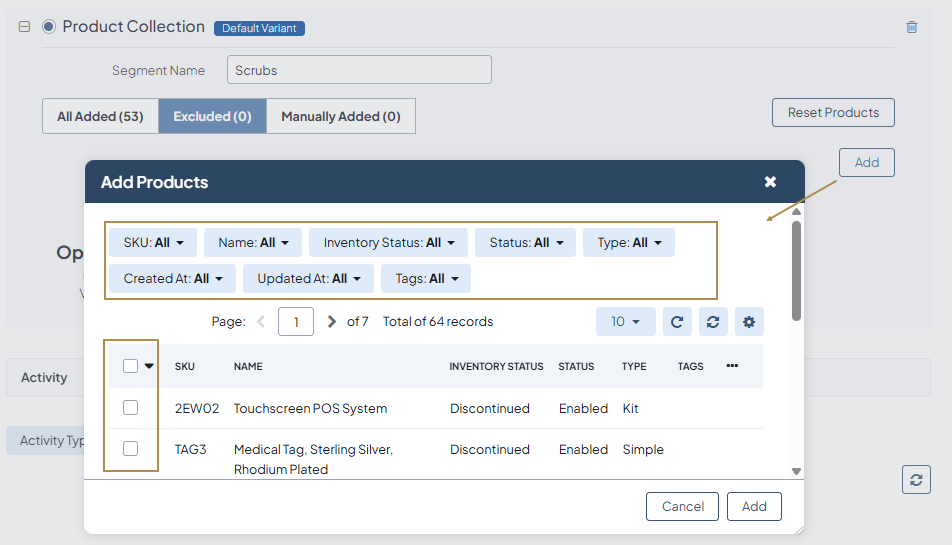Viewport: 952px width, 545px height.
Task: Open the Inventory Status filter dropdown
Action: tap(389, 243)
